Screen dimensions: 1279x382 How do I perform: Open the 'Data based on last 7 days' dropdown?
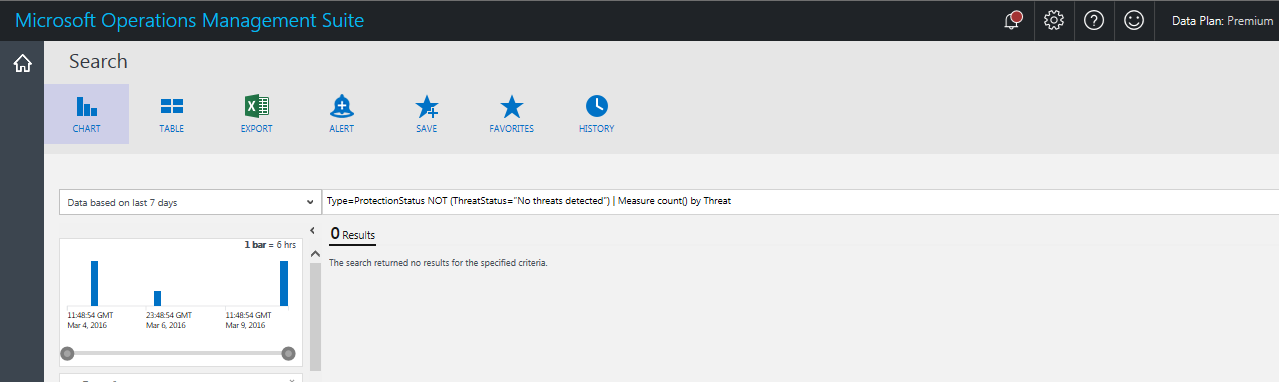189,202
